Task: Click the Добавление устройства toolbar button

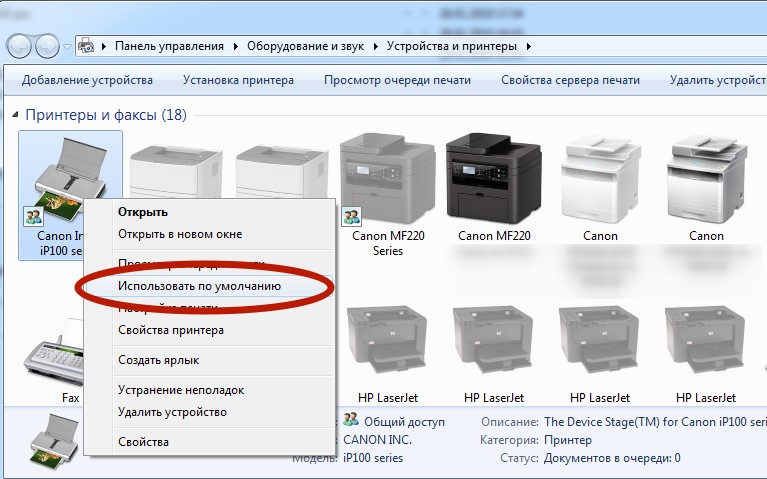Action: (87, 80)
